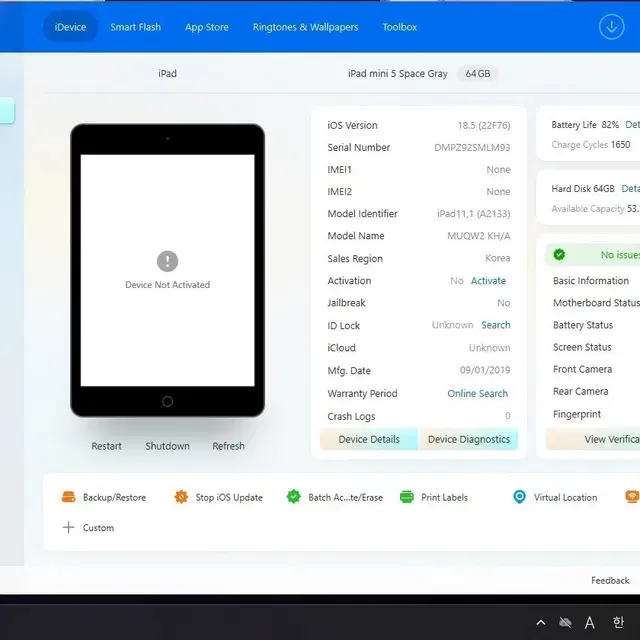Click the Shutdown button
This screenshot has height=640, width=640.
[167, 446]
